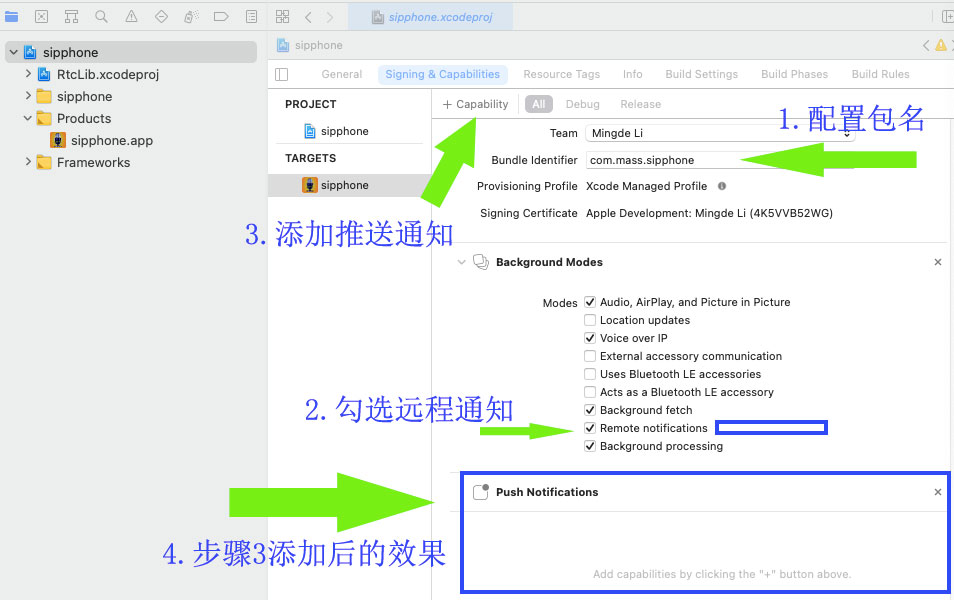Screen dimensions: 954x600
Task: Select the All configuration filter
Action: [539, 104]
